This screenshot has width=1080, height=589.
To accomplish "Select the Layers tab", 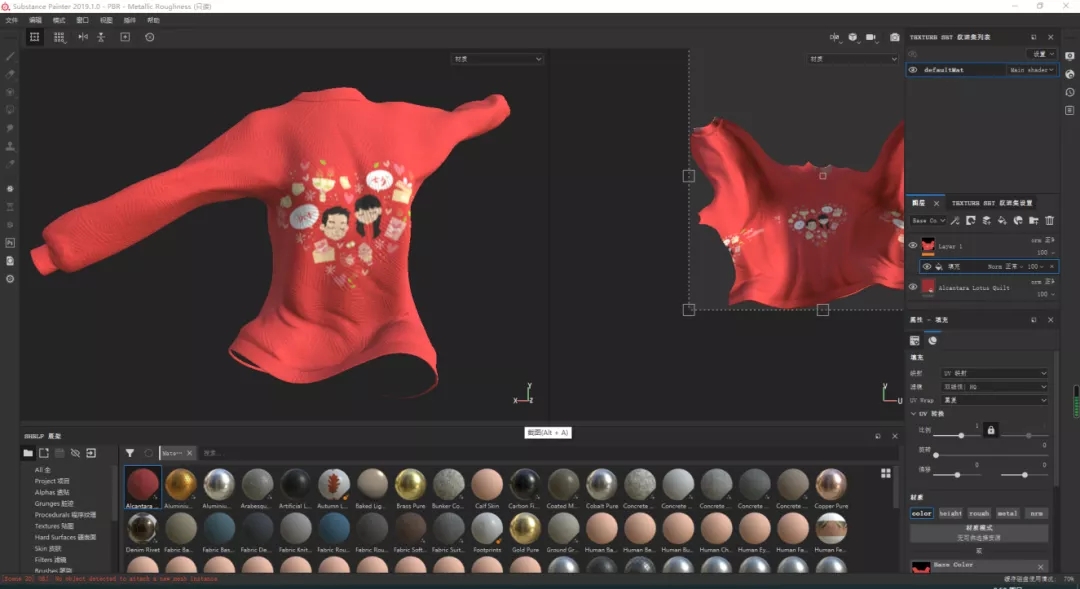I will (919, 203).
